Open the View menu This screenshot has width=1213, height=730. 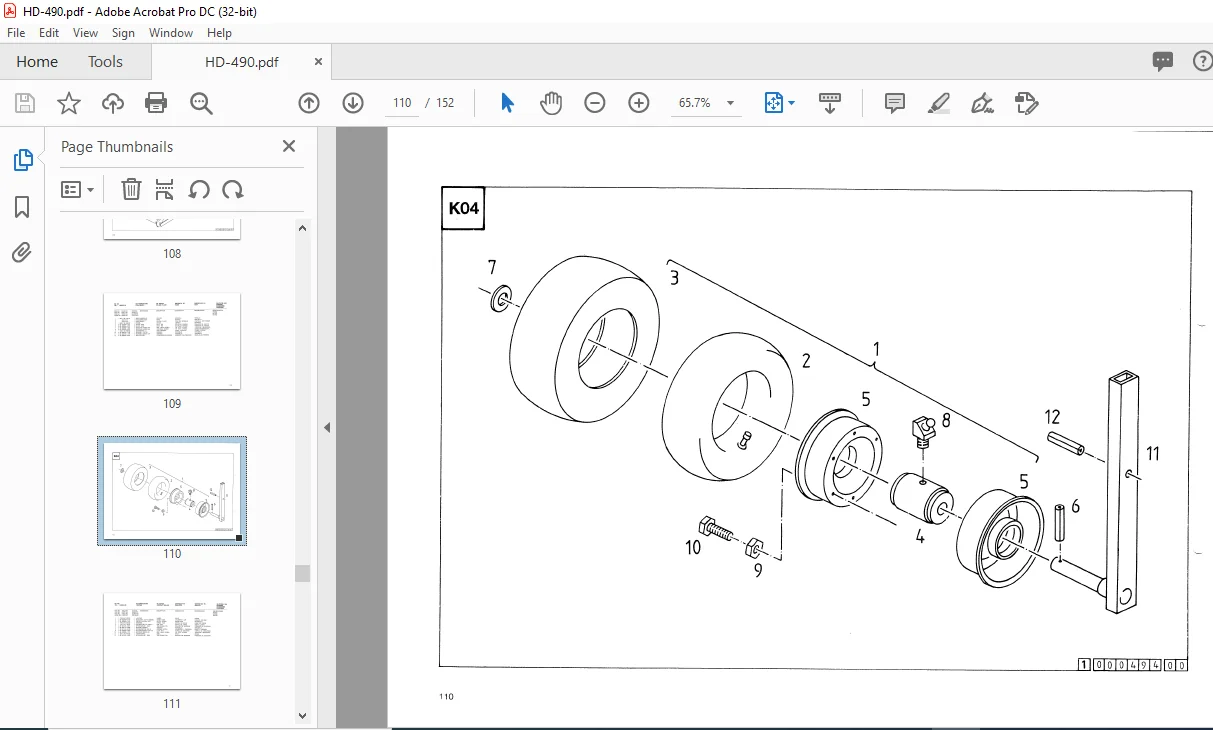(x=85, y=33)
